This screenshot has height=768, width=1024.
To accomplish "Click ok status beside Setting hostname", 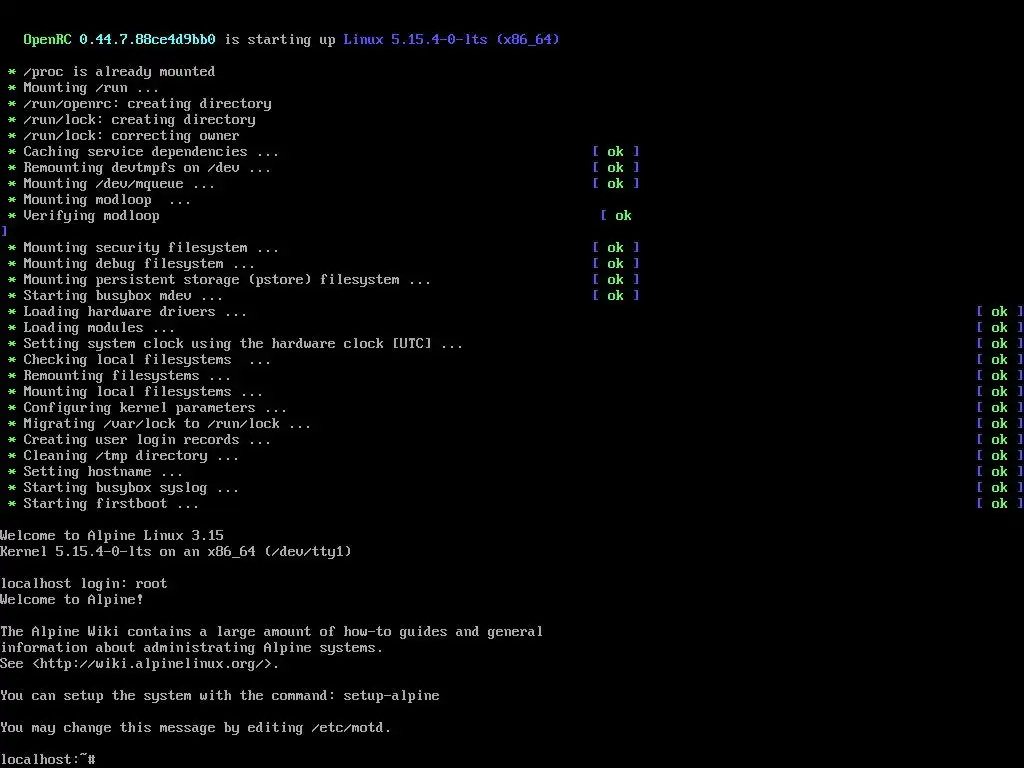I will coord(999,472).
